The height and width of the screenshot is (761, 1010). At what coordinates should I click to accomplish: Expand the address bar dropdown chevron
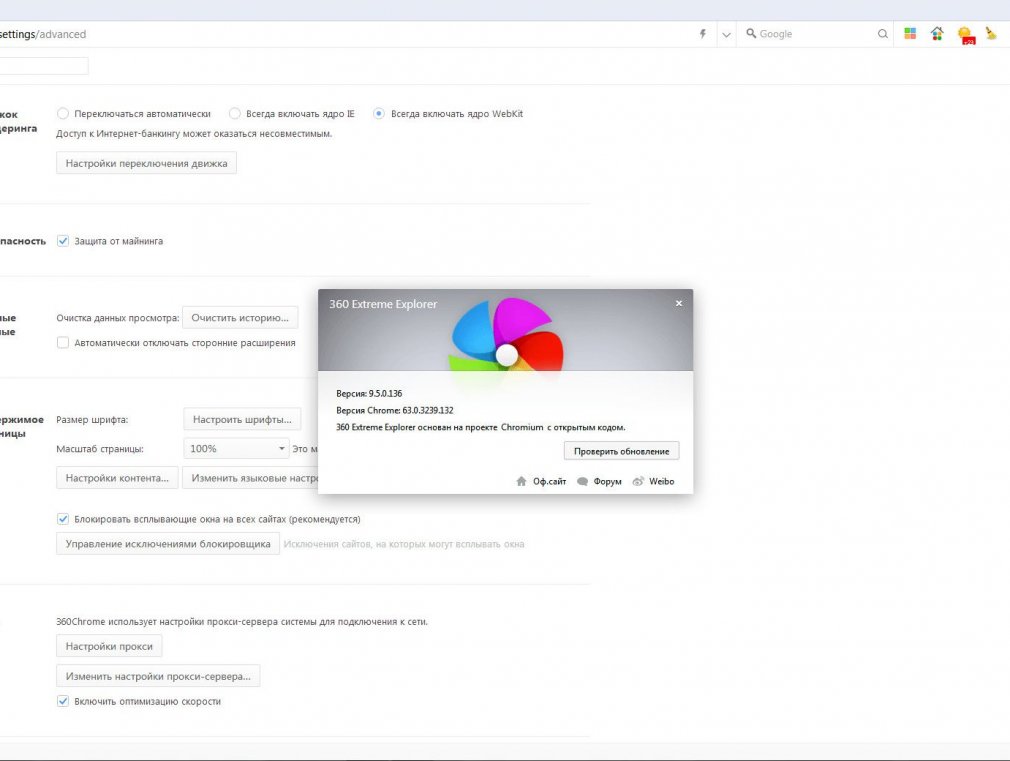click(x=726, y=35)
